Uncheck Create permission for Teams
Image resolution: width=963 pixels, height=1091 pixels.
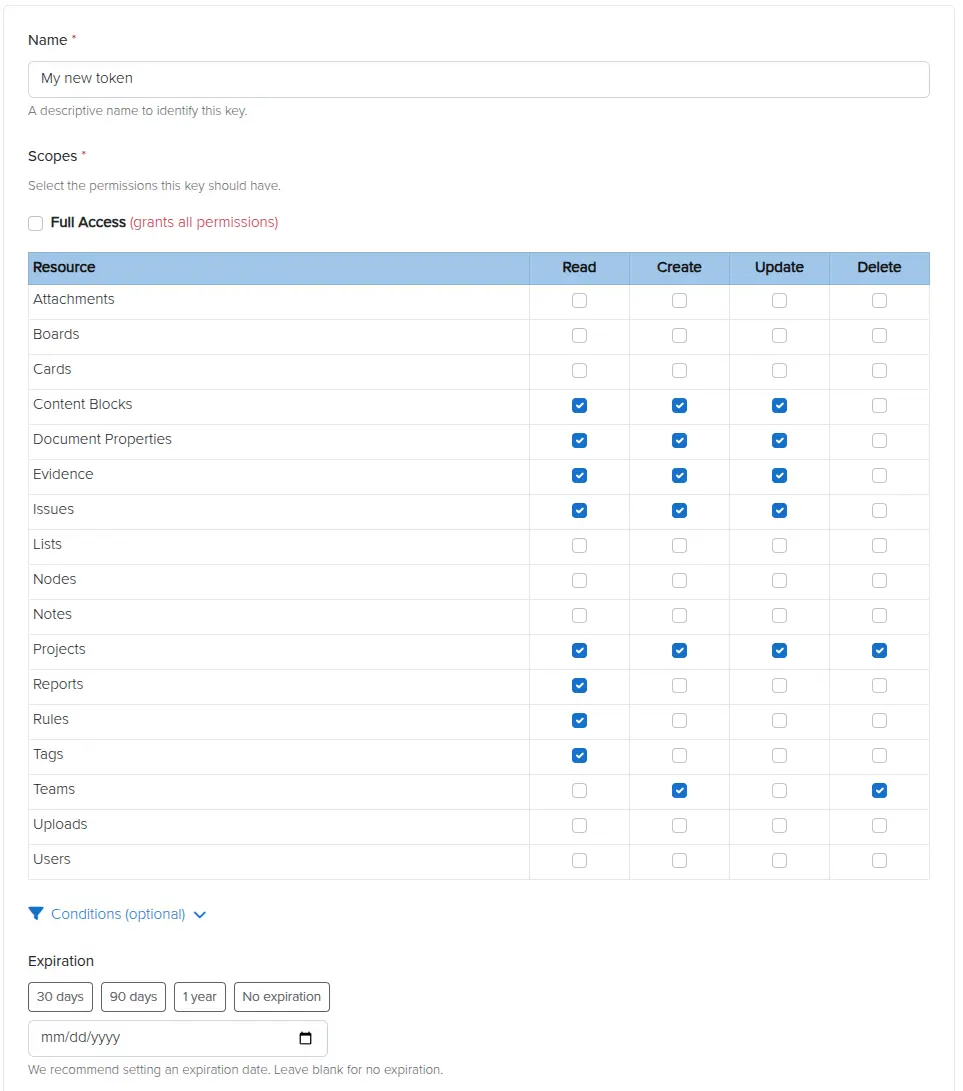pos(679,790)
